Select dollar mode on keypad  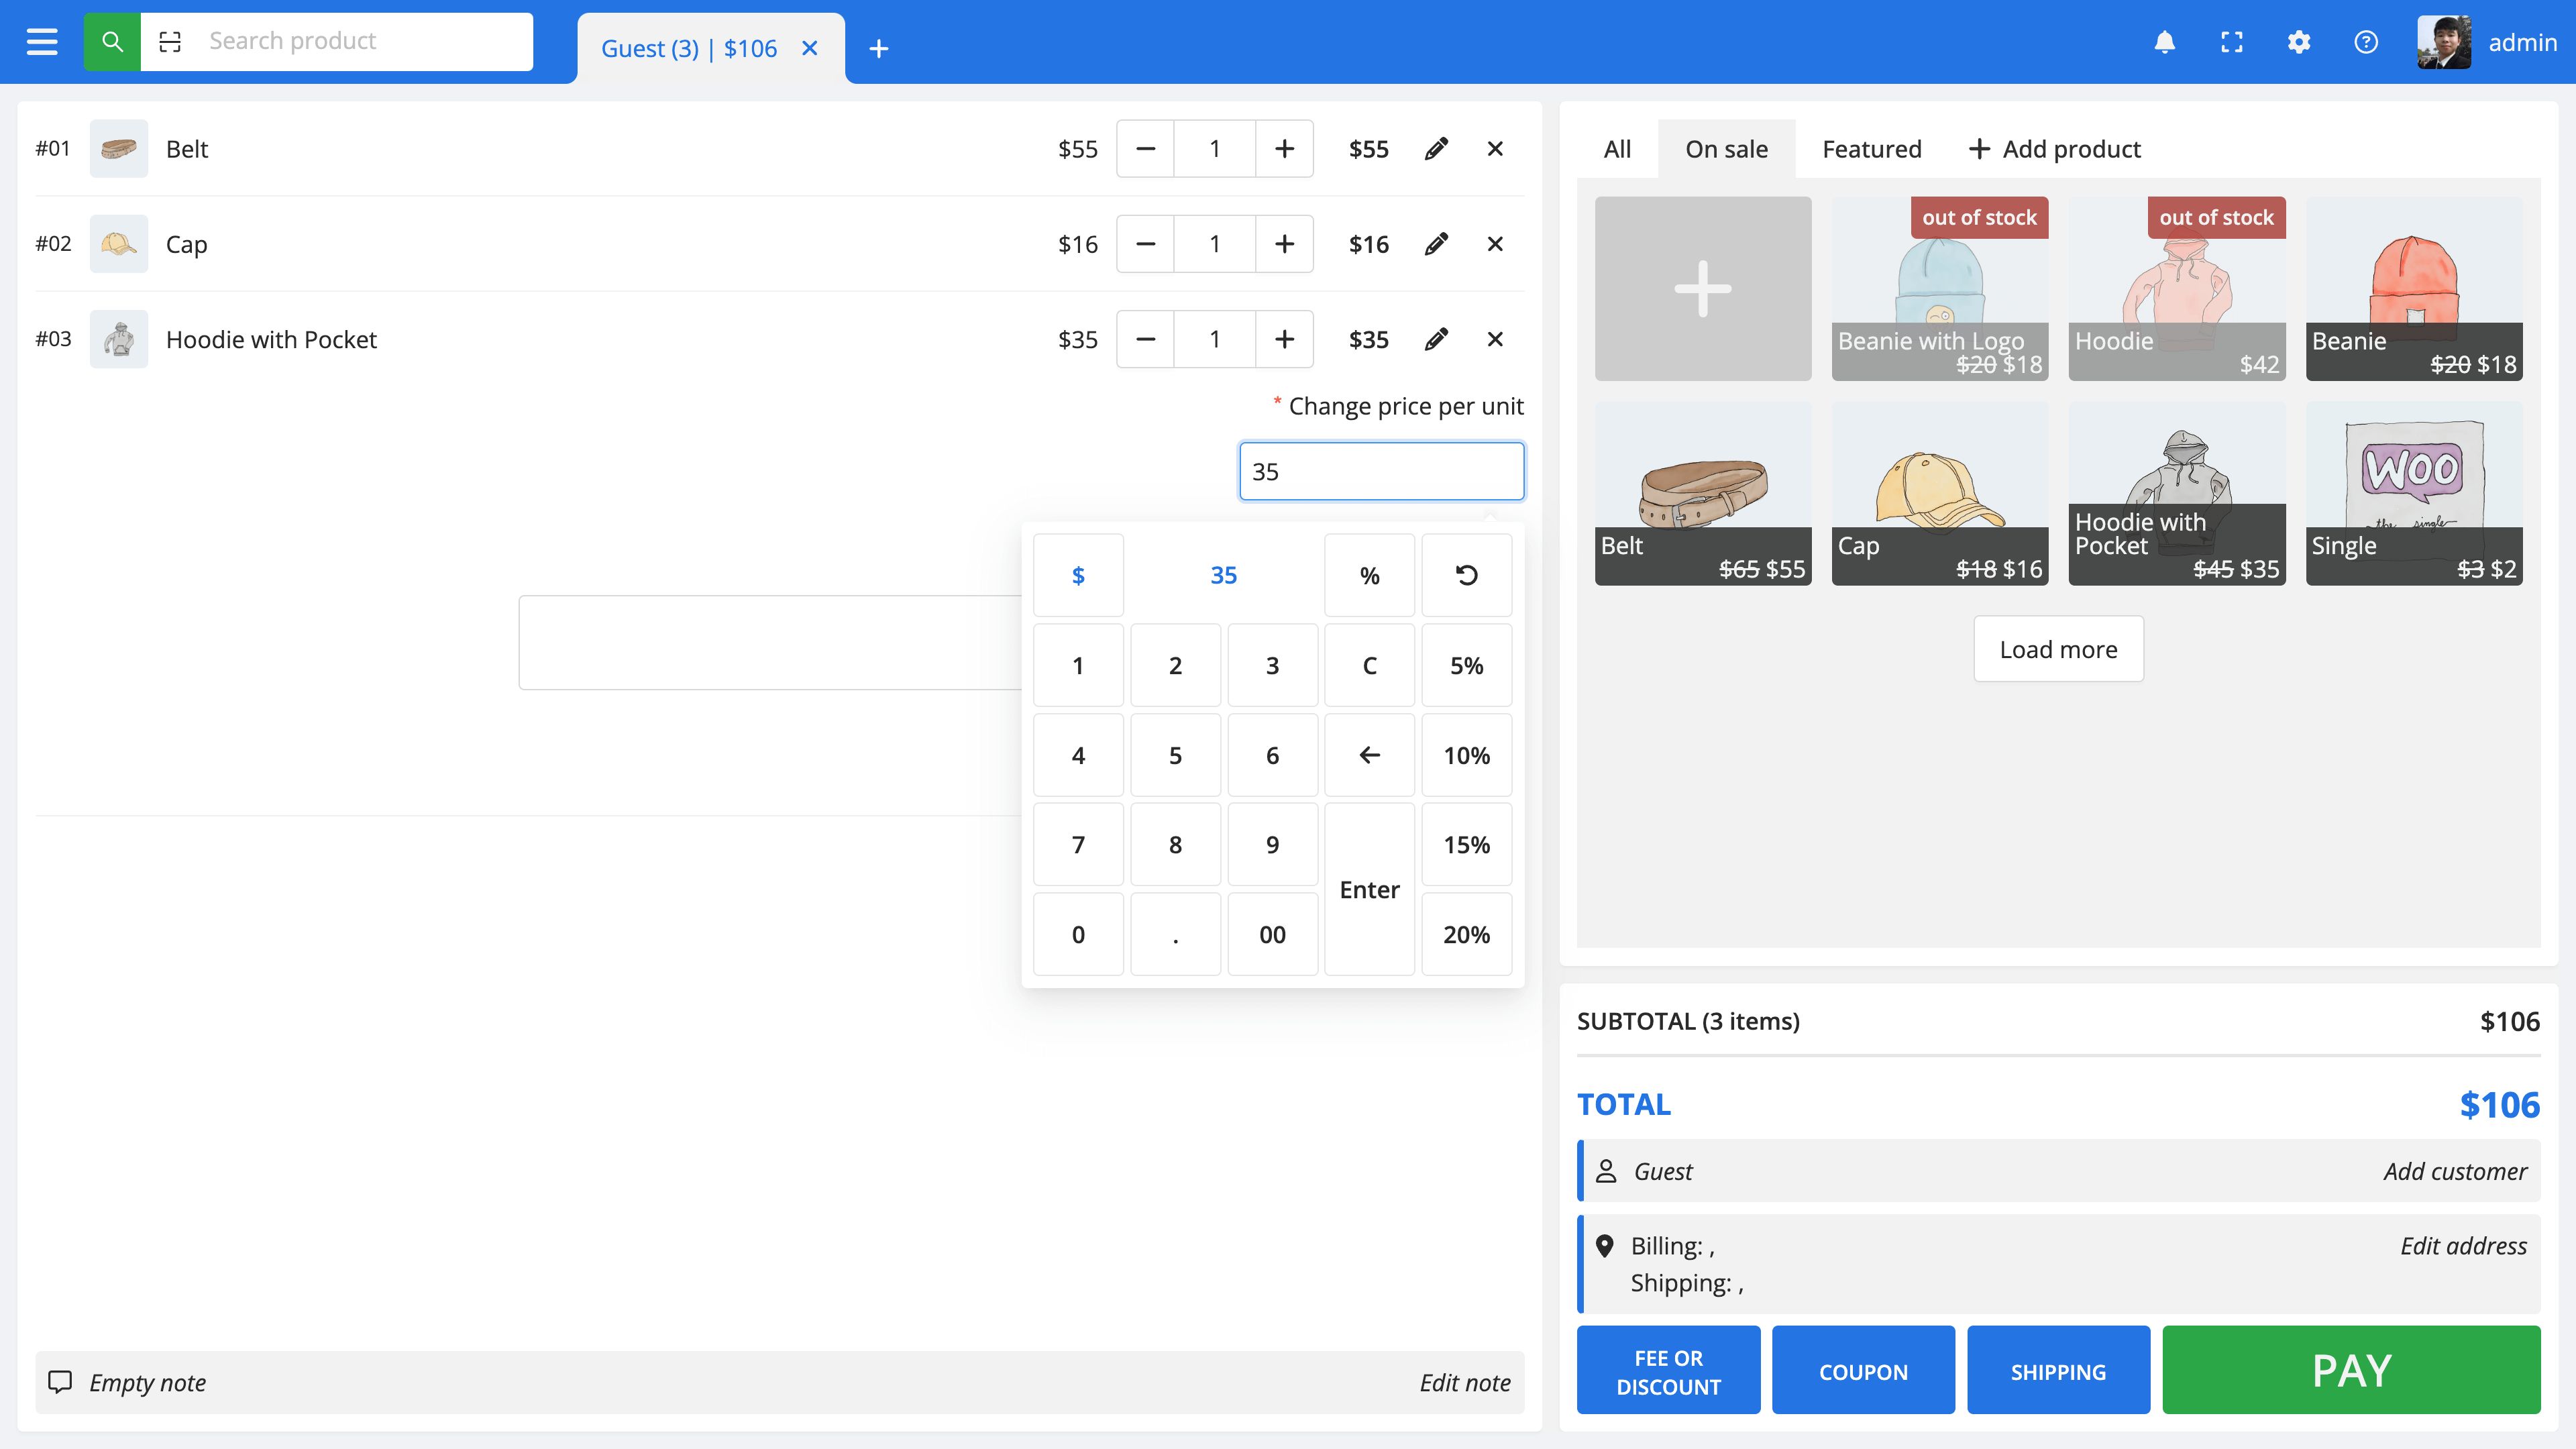click(x=1078, y=575)
